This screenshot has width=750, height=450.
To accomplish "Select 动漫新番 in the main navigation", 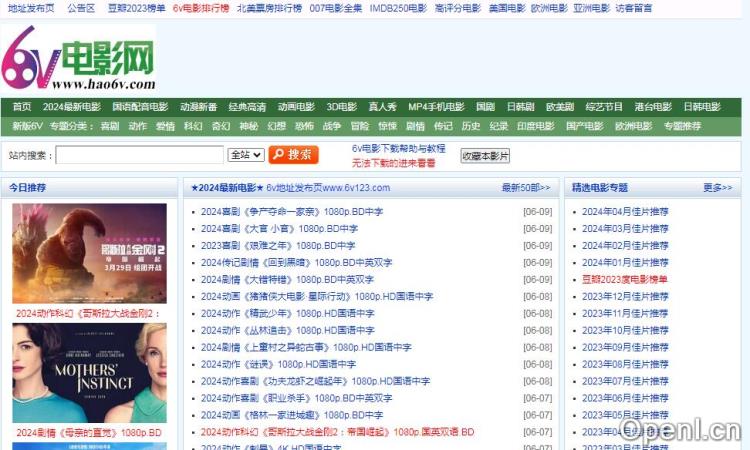I will [x=199, y=107].
